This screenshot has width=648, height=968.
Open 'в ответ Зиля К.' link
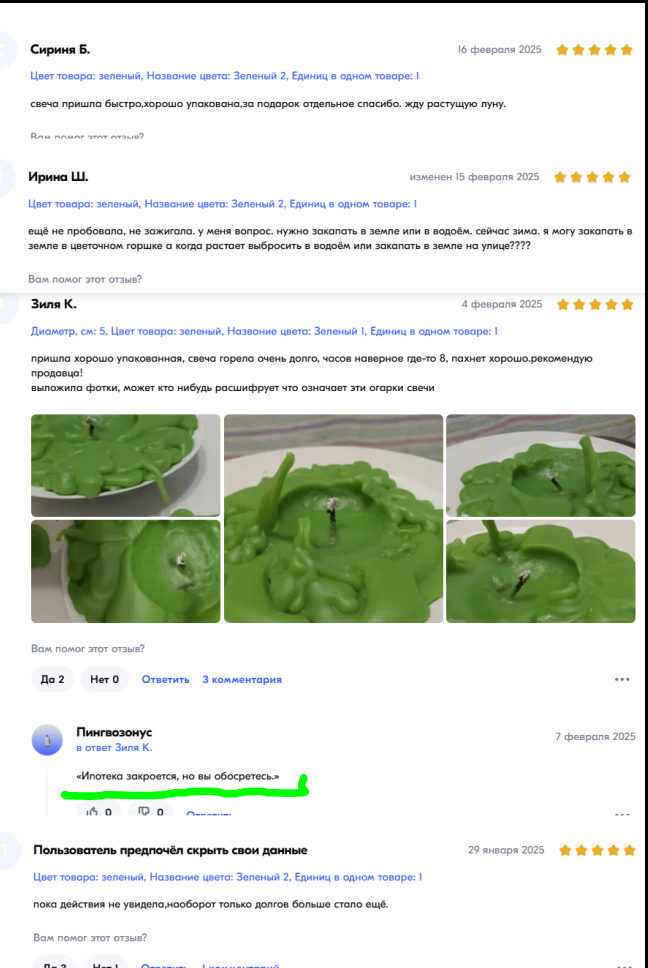(114, 748)
